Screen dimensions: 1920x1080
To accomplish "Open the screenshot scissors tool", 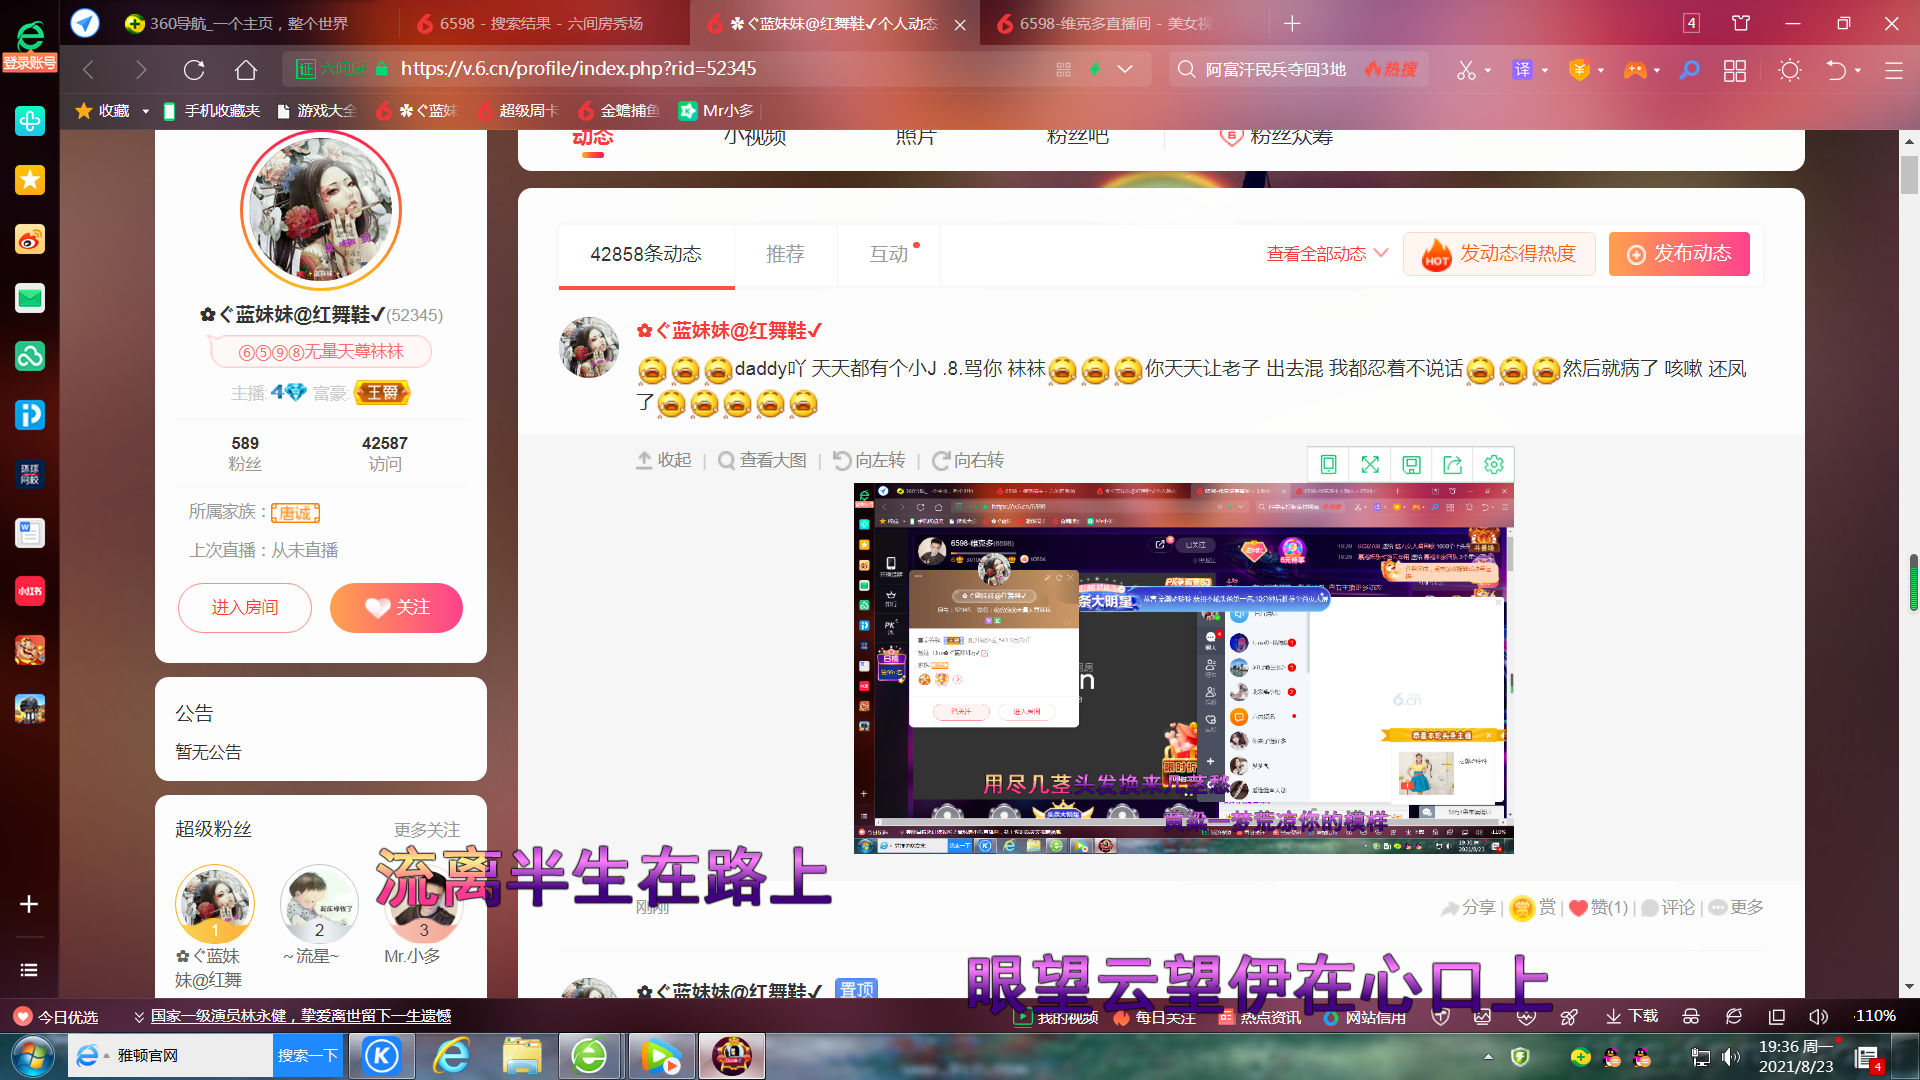I will [x=1466, y=70].
